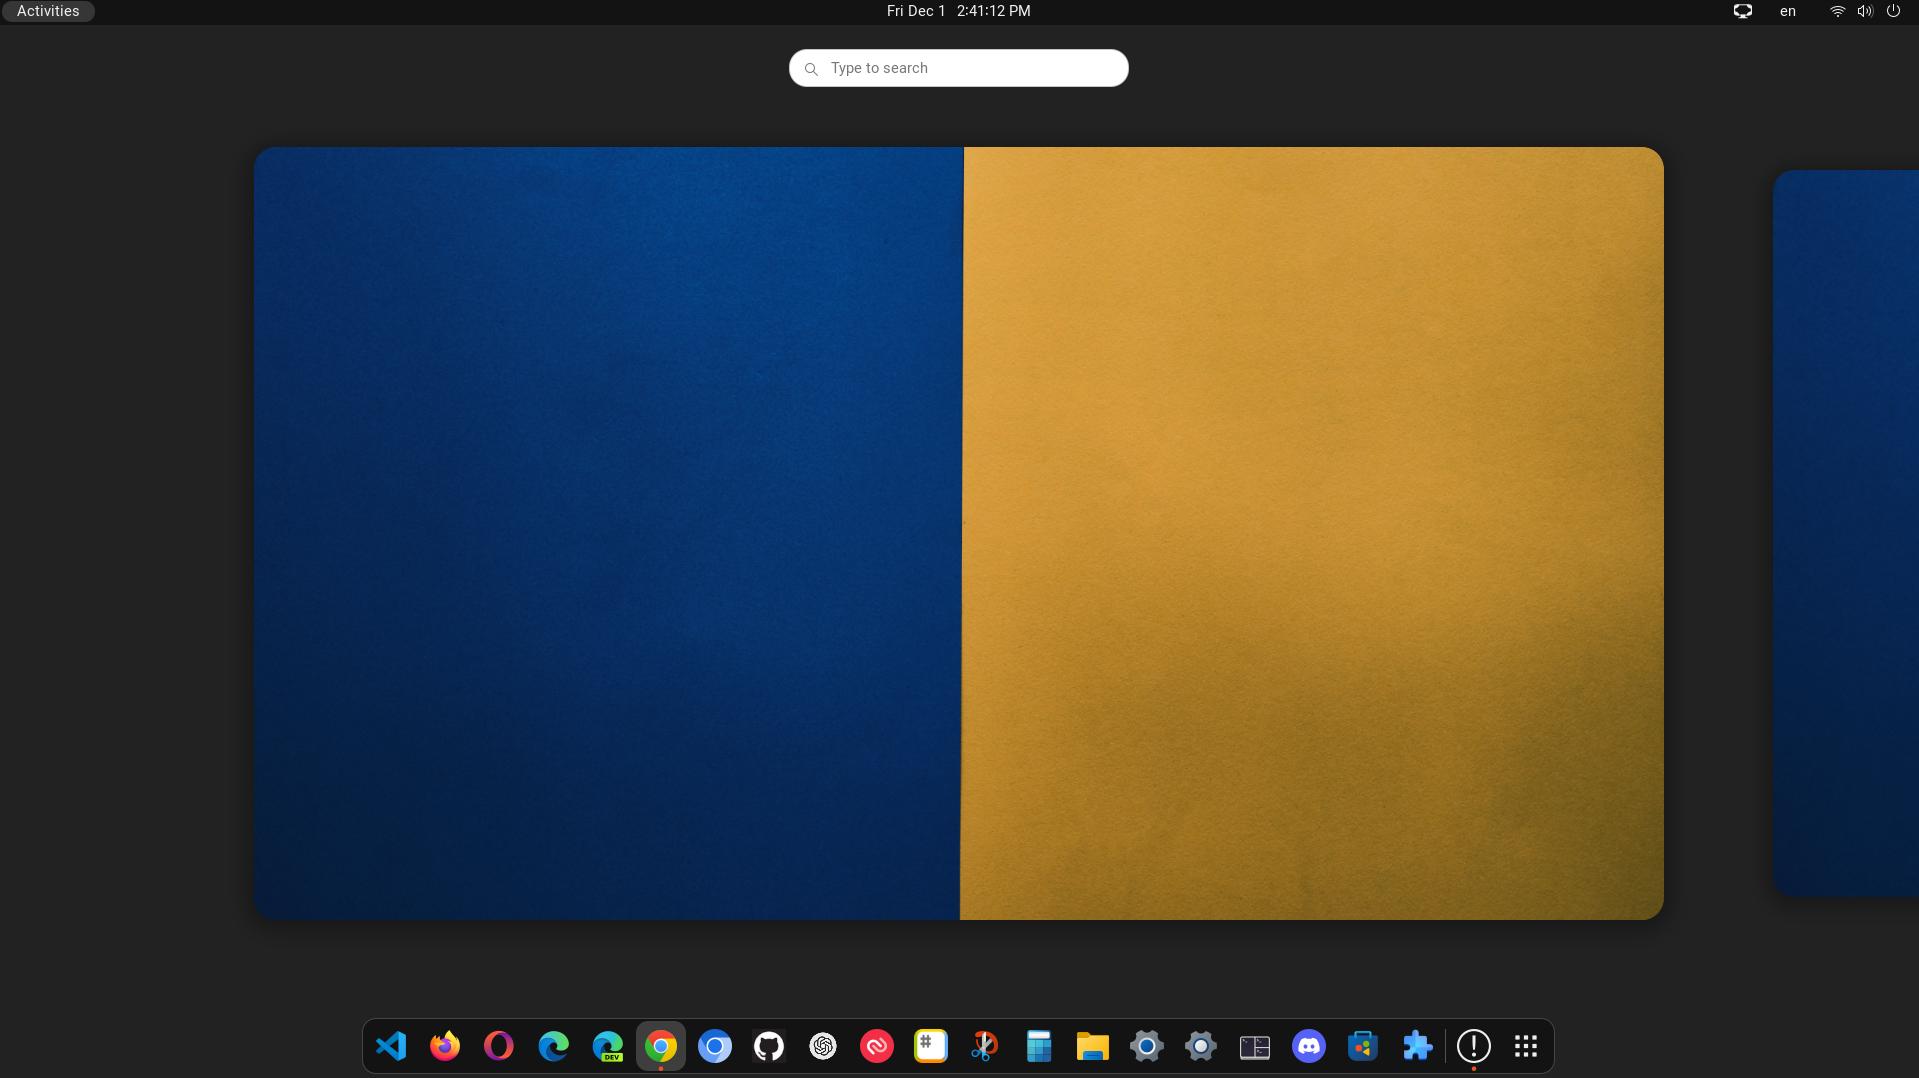Open the Opera browser icon

pos(499,1046)
